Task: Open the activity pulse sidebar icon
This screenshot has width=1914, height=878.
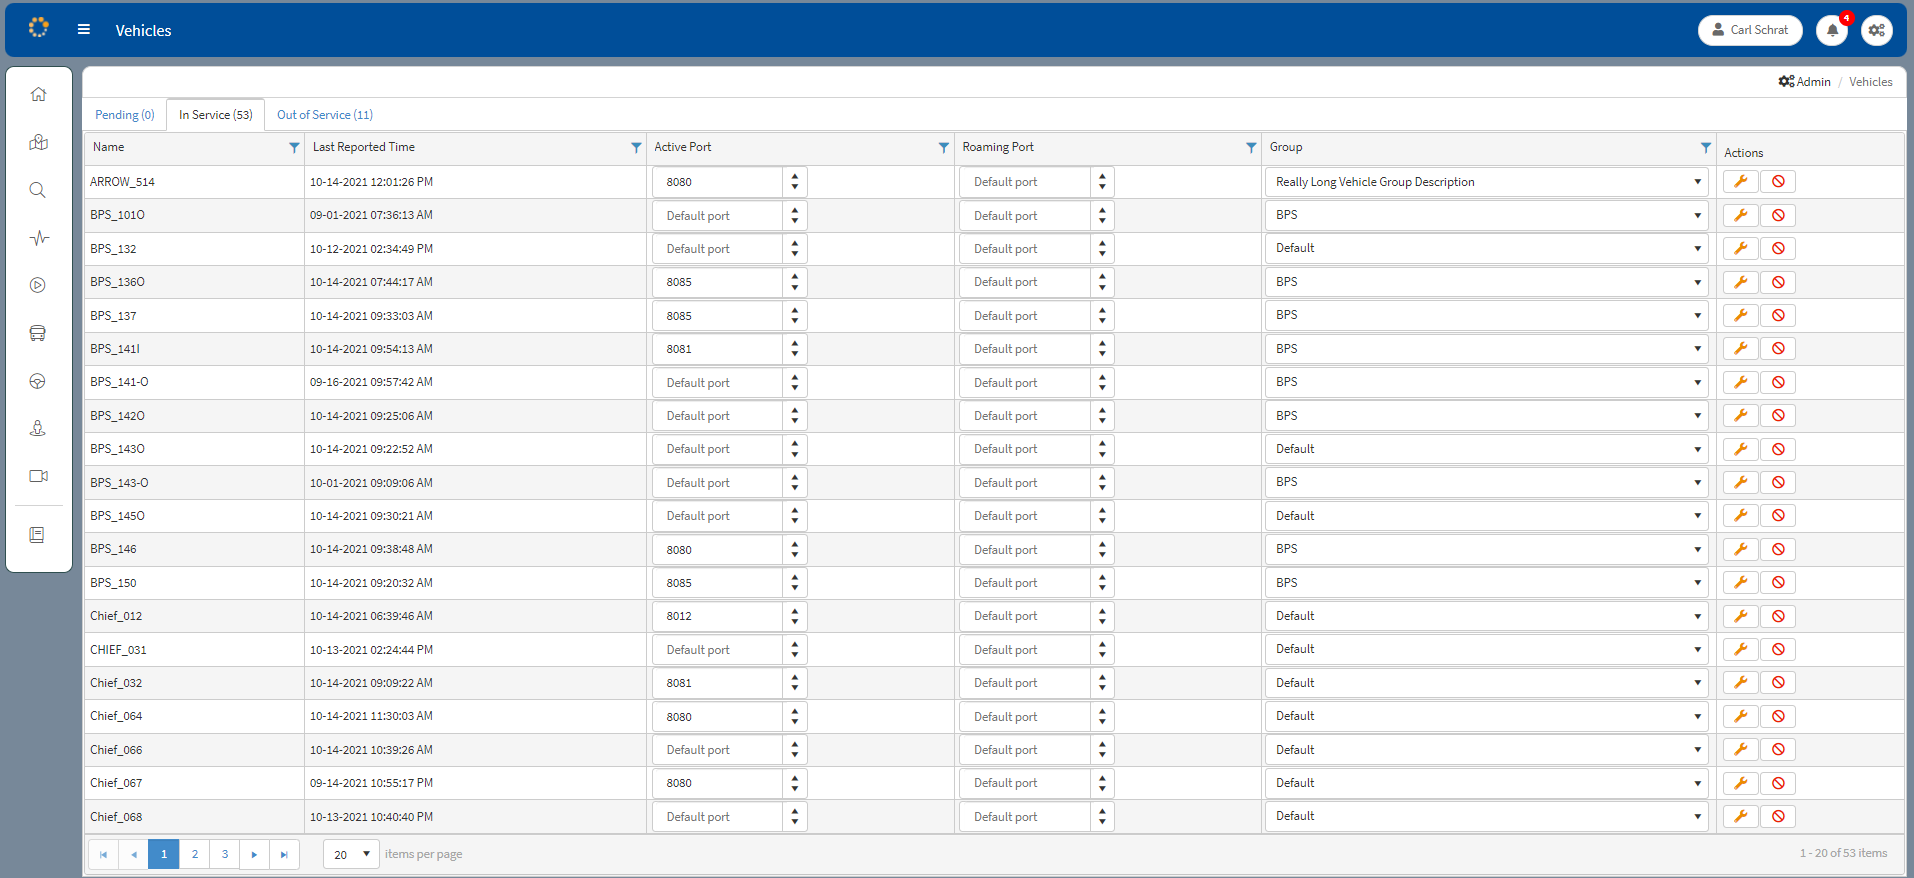Action: 38,238
